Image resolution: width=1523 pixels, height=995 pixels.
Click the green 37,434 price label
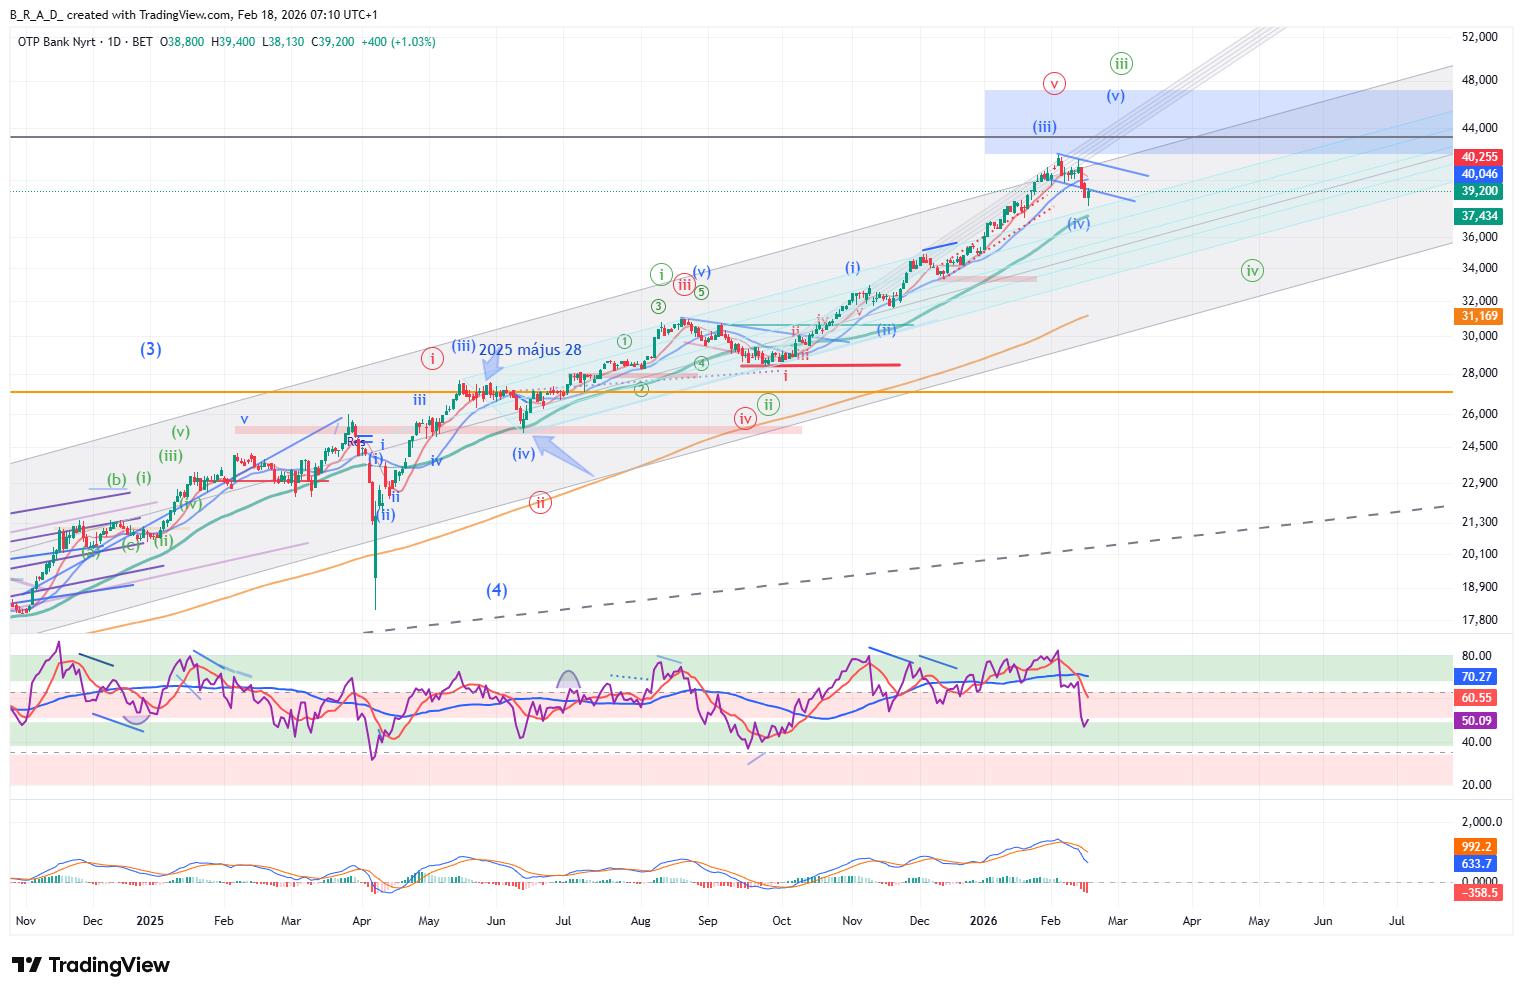point(1479,216)
